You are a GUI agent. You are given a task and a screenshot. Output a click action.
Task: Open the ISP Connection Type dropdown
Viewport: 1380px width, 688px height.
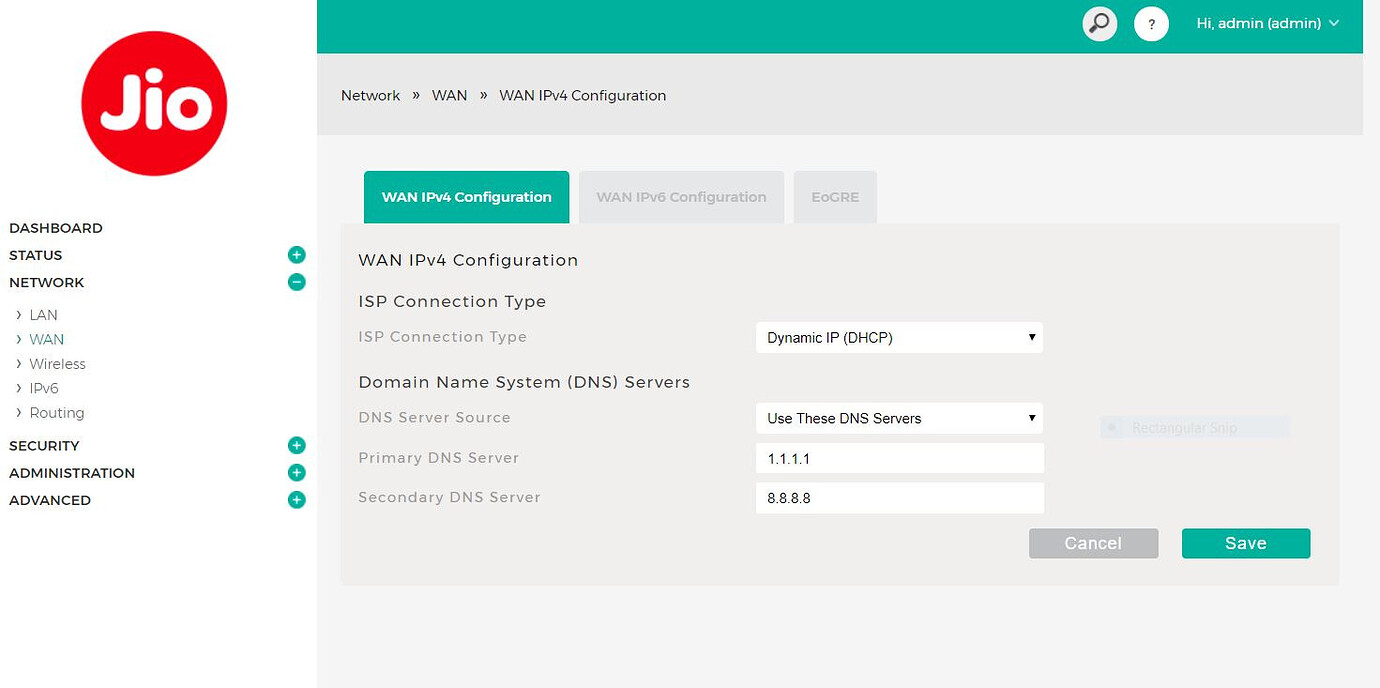point(898,337)
